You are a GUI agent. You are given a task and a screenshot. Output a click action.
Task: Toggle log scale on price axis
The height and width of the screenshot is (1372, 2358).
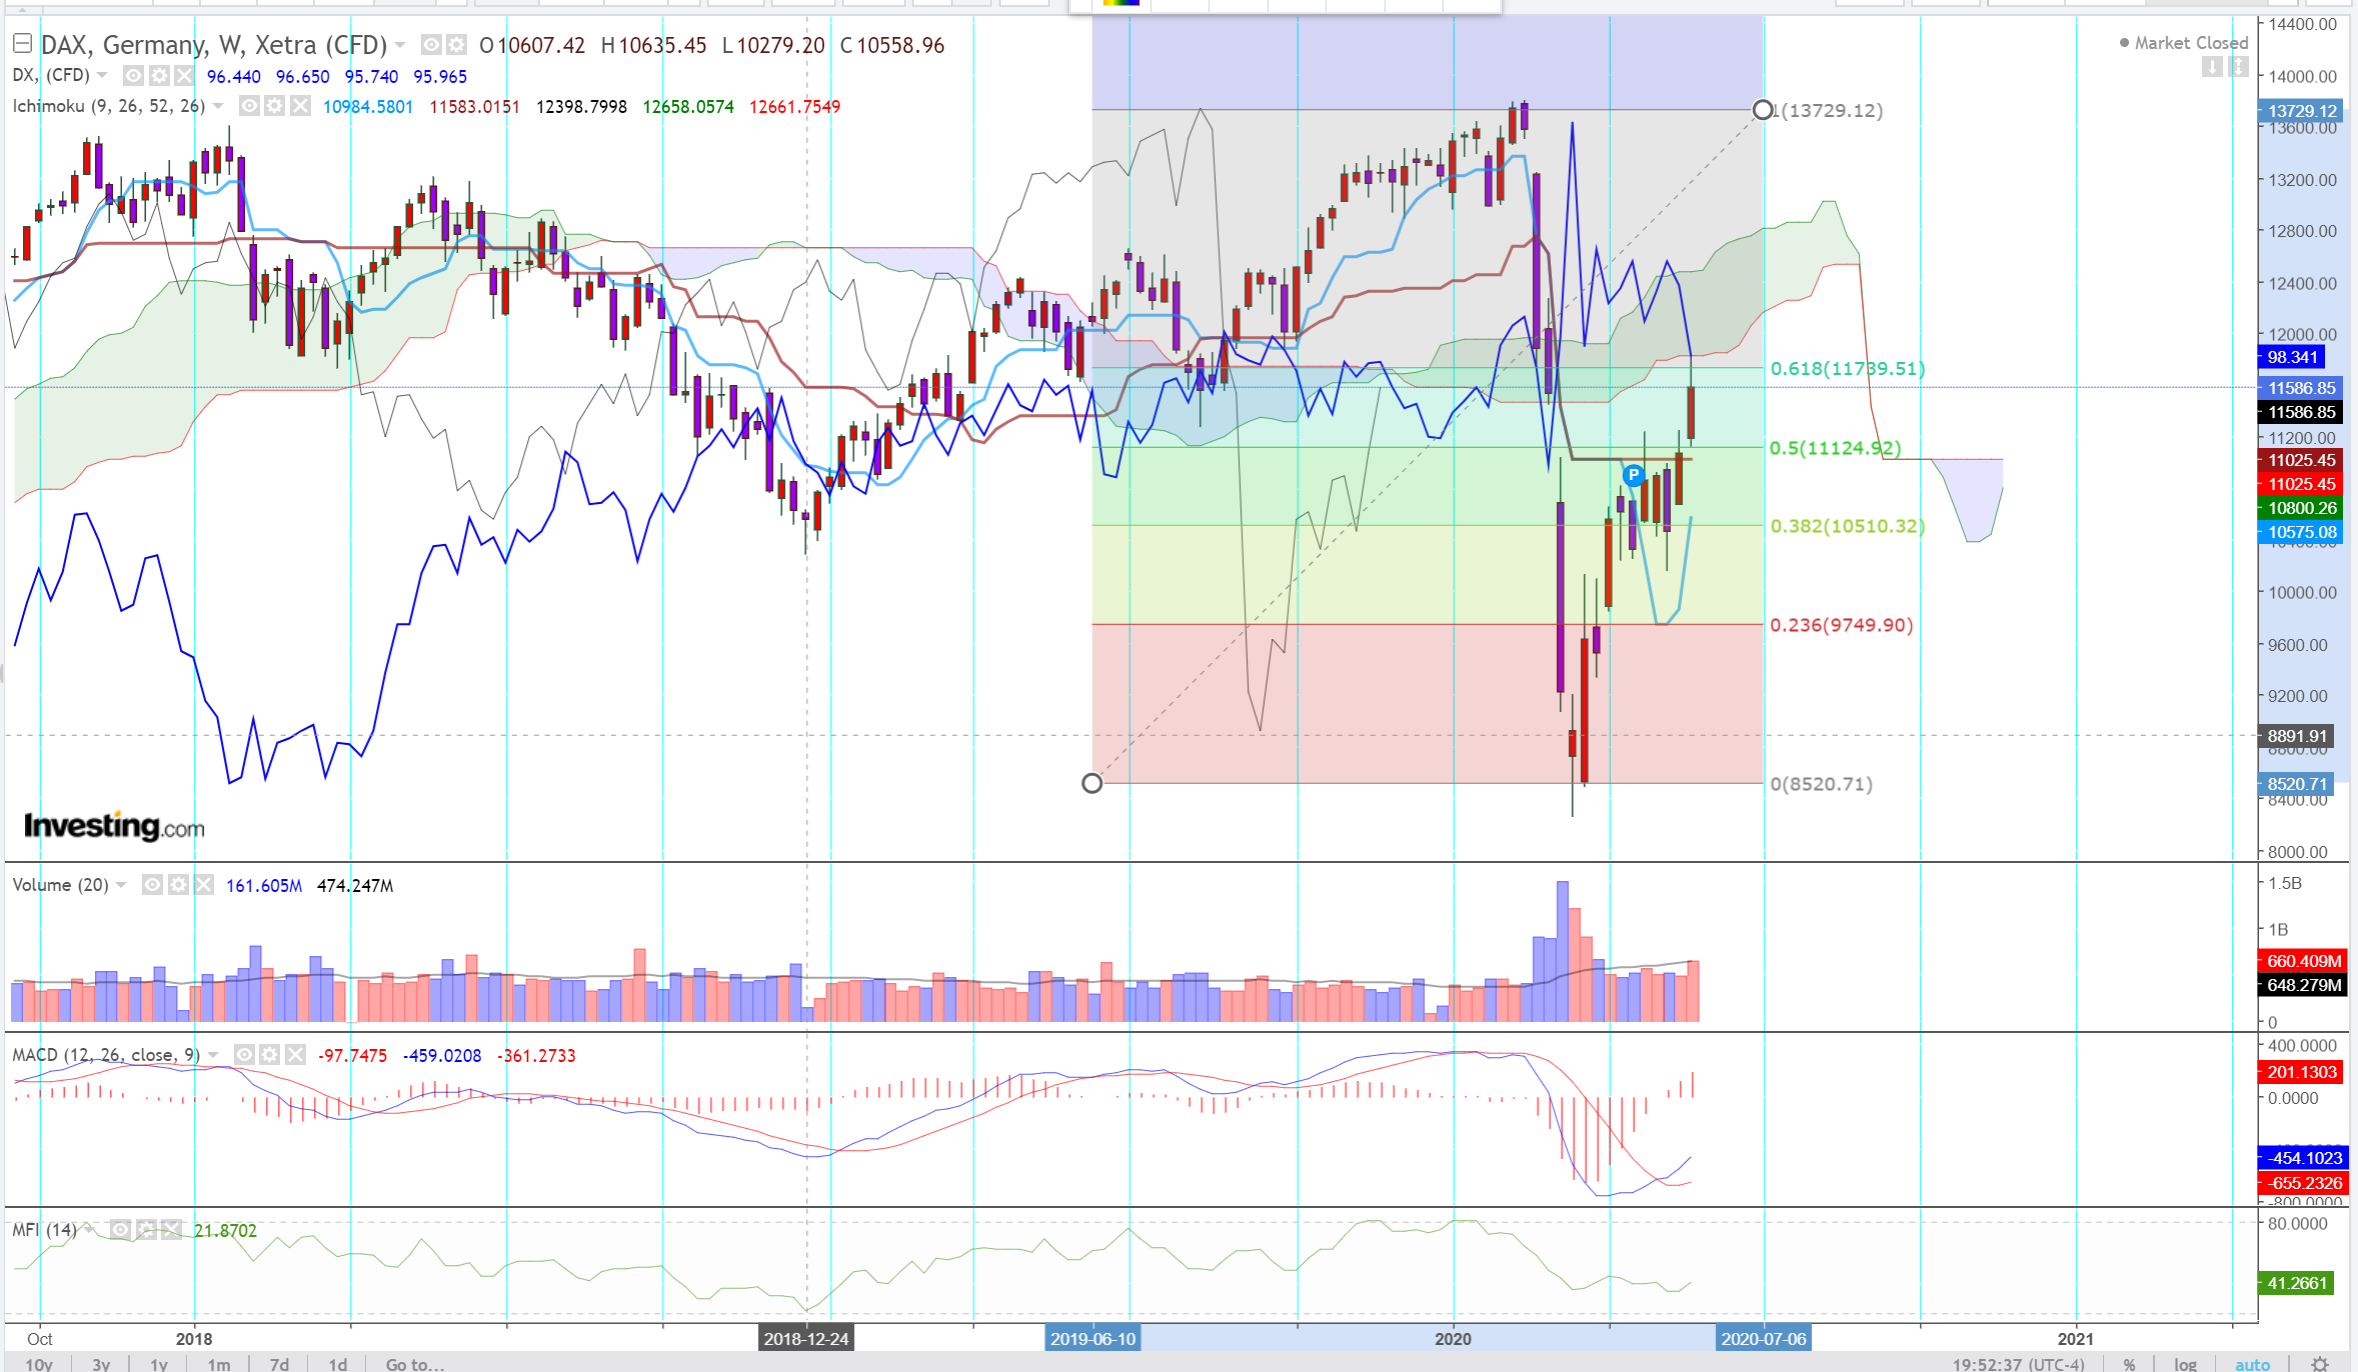[2185, 1364]
